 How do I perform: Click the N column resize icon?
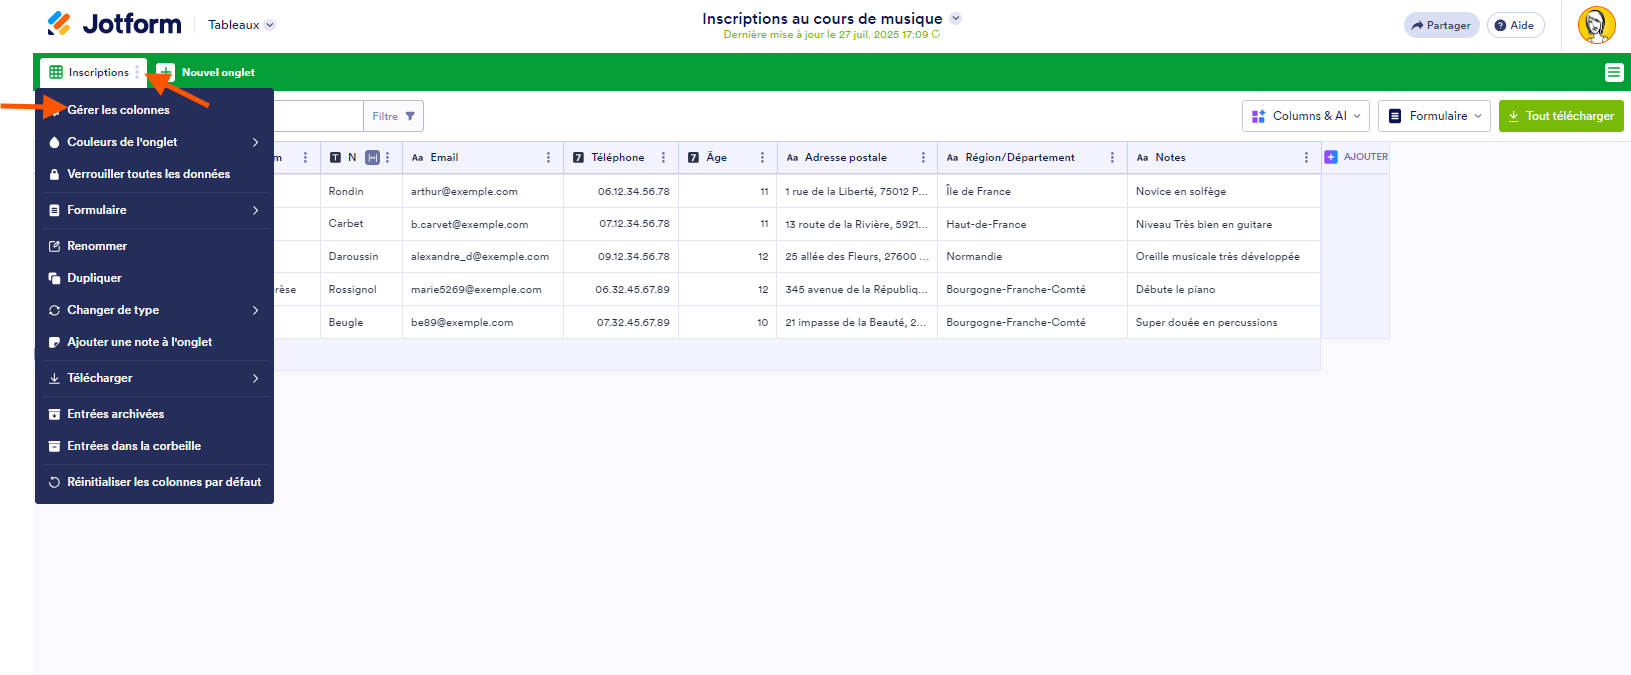tap(372, 157)
